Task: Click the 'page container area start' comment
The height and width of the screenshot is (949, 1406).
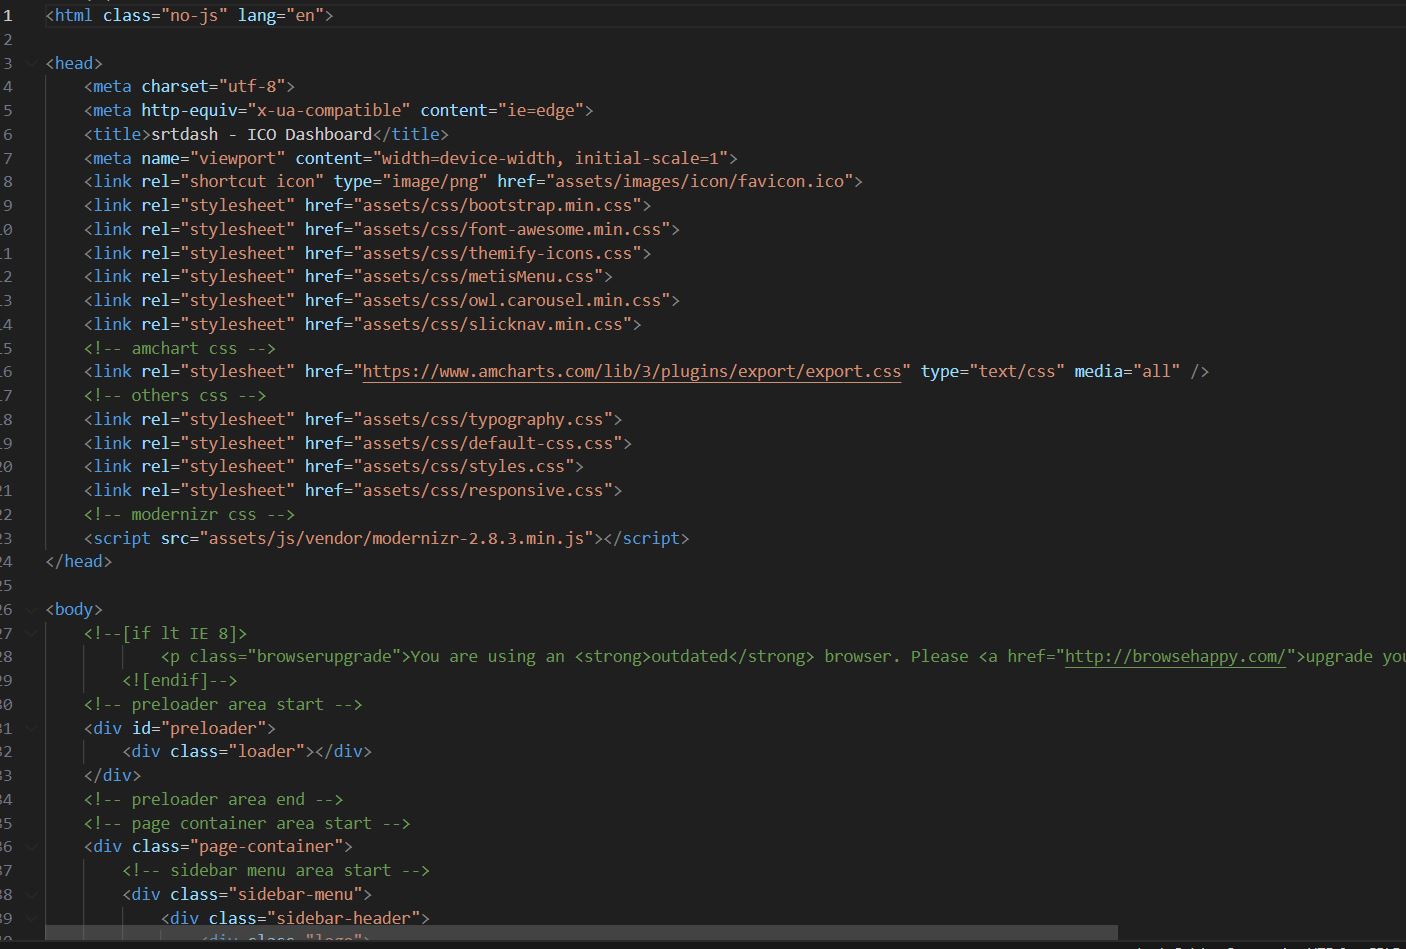Action: click(x=247, y=823)
